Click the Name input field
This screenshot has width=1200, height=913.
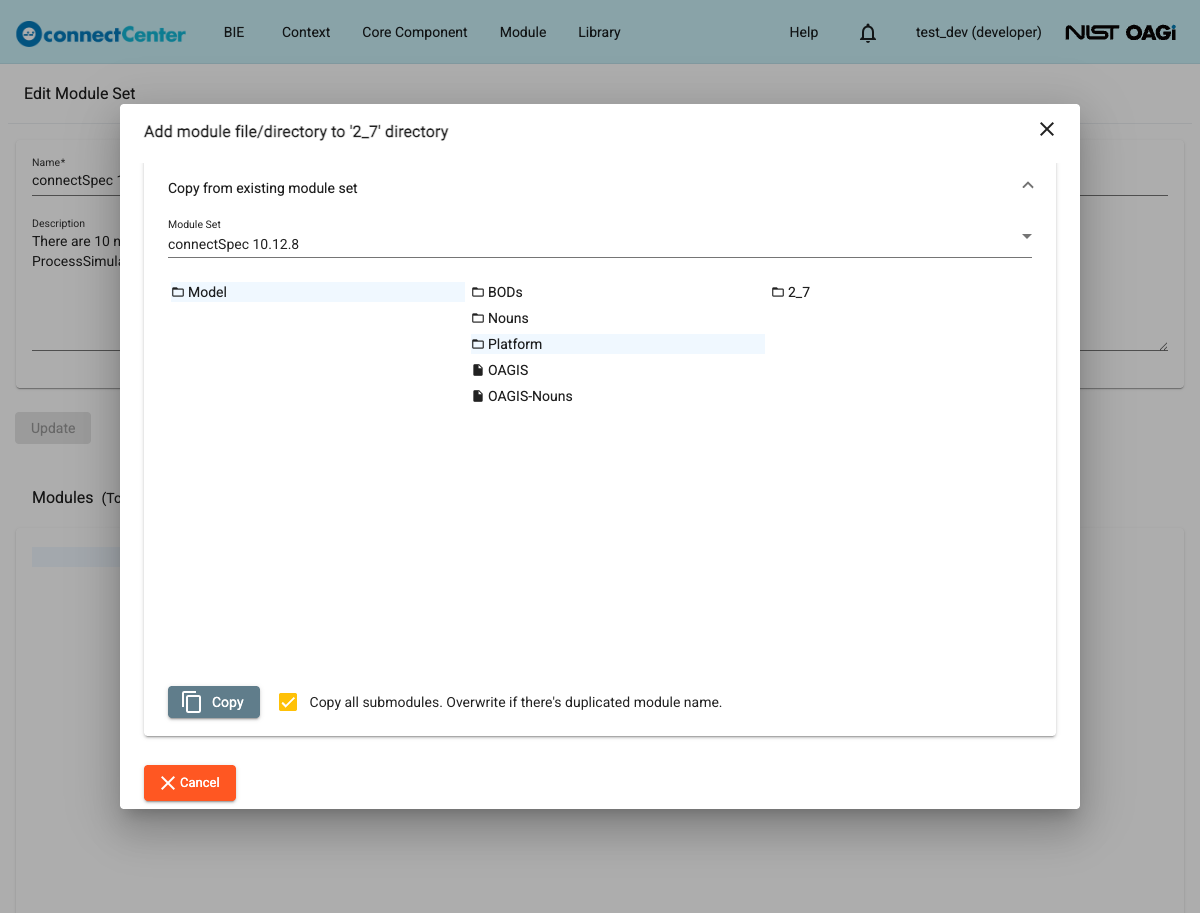(76, 181)
